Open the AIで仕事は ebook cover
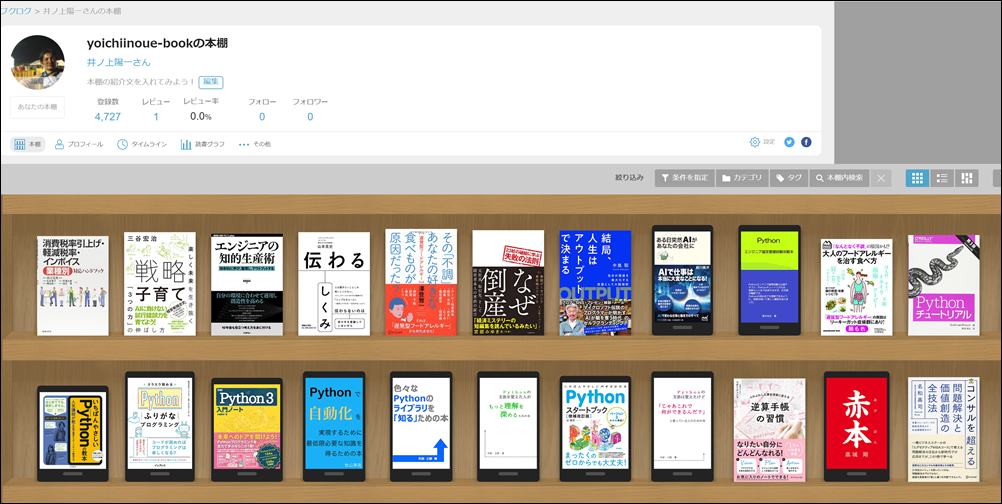This screenshot has height=504, width=1002. [682, 280]
